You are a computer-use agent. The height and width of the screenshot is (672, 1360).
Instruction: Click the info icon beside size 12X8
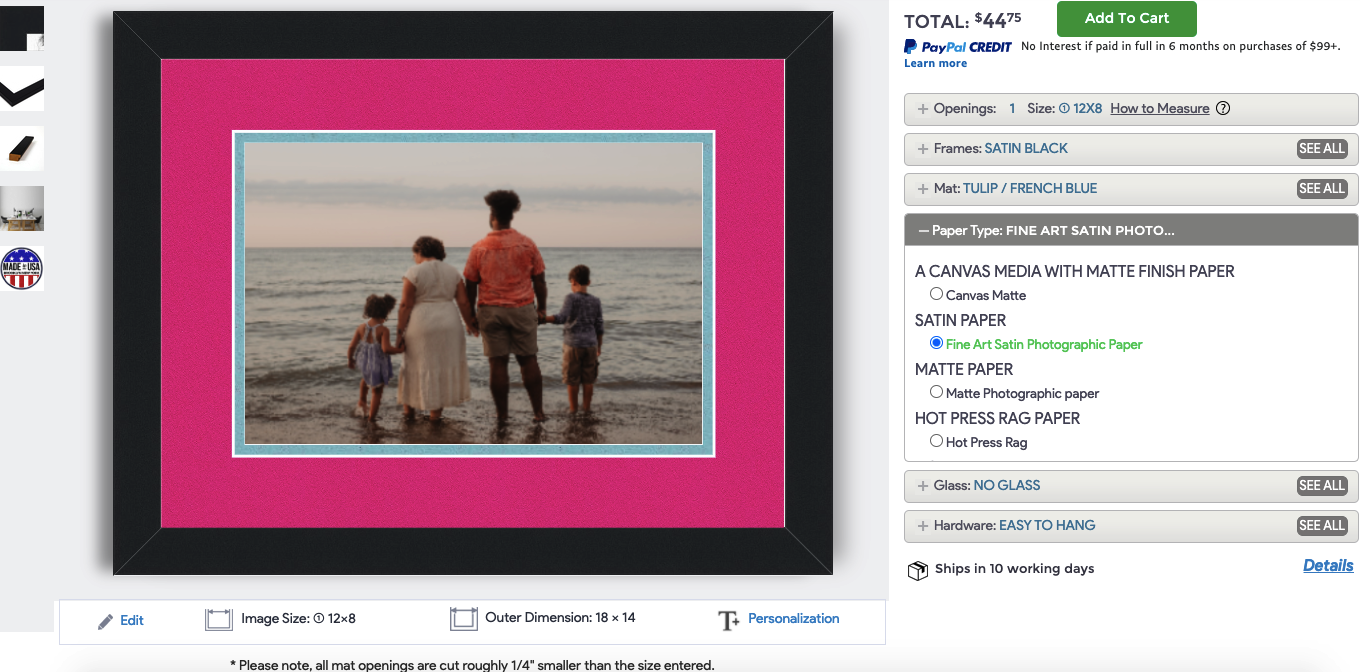point(1064,108)
